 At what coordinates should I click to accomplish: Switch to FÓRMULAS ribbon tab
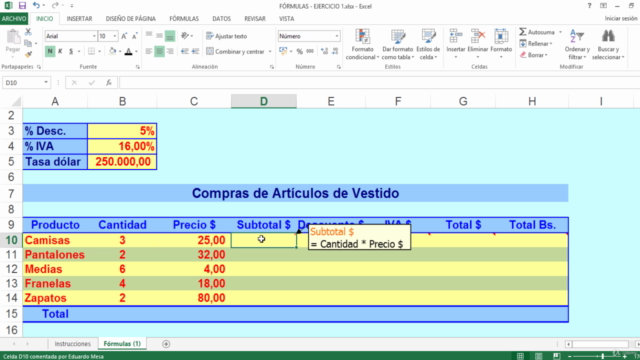click(184, 19)
